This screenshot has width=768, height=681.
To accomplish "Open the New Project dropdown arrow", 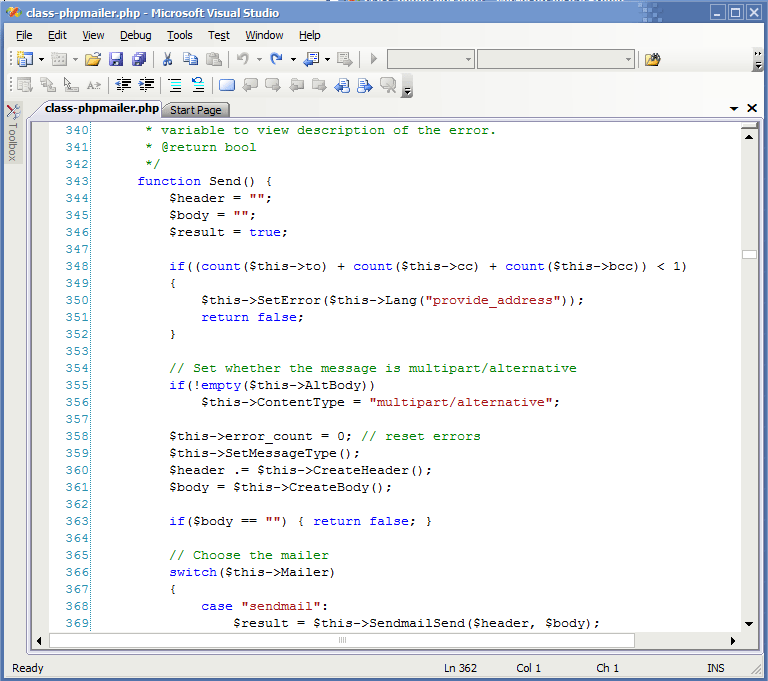I will pos(41,60).
